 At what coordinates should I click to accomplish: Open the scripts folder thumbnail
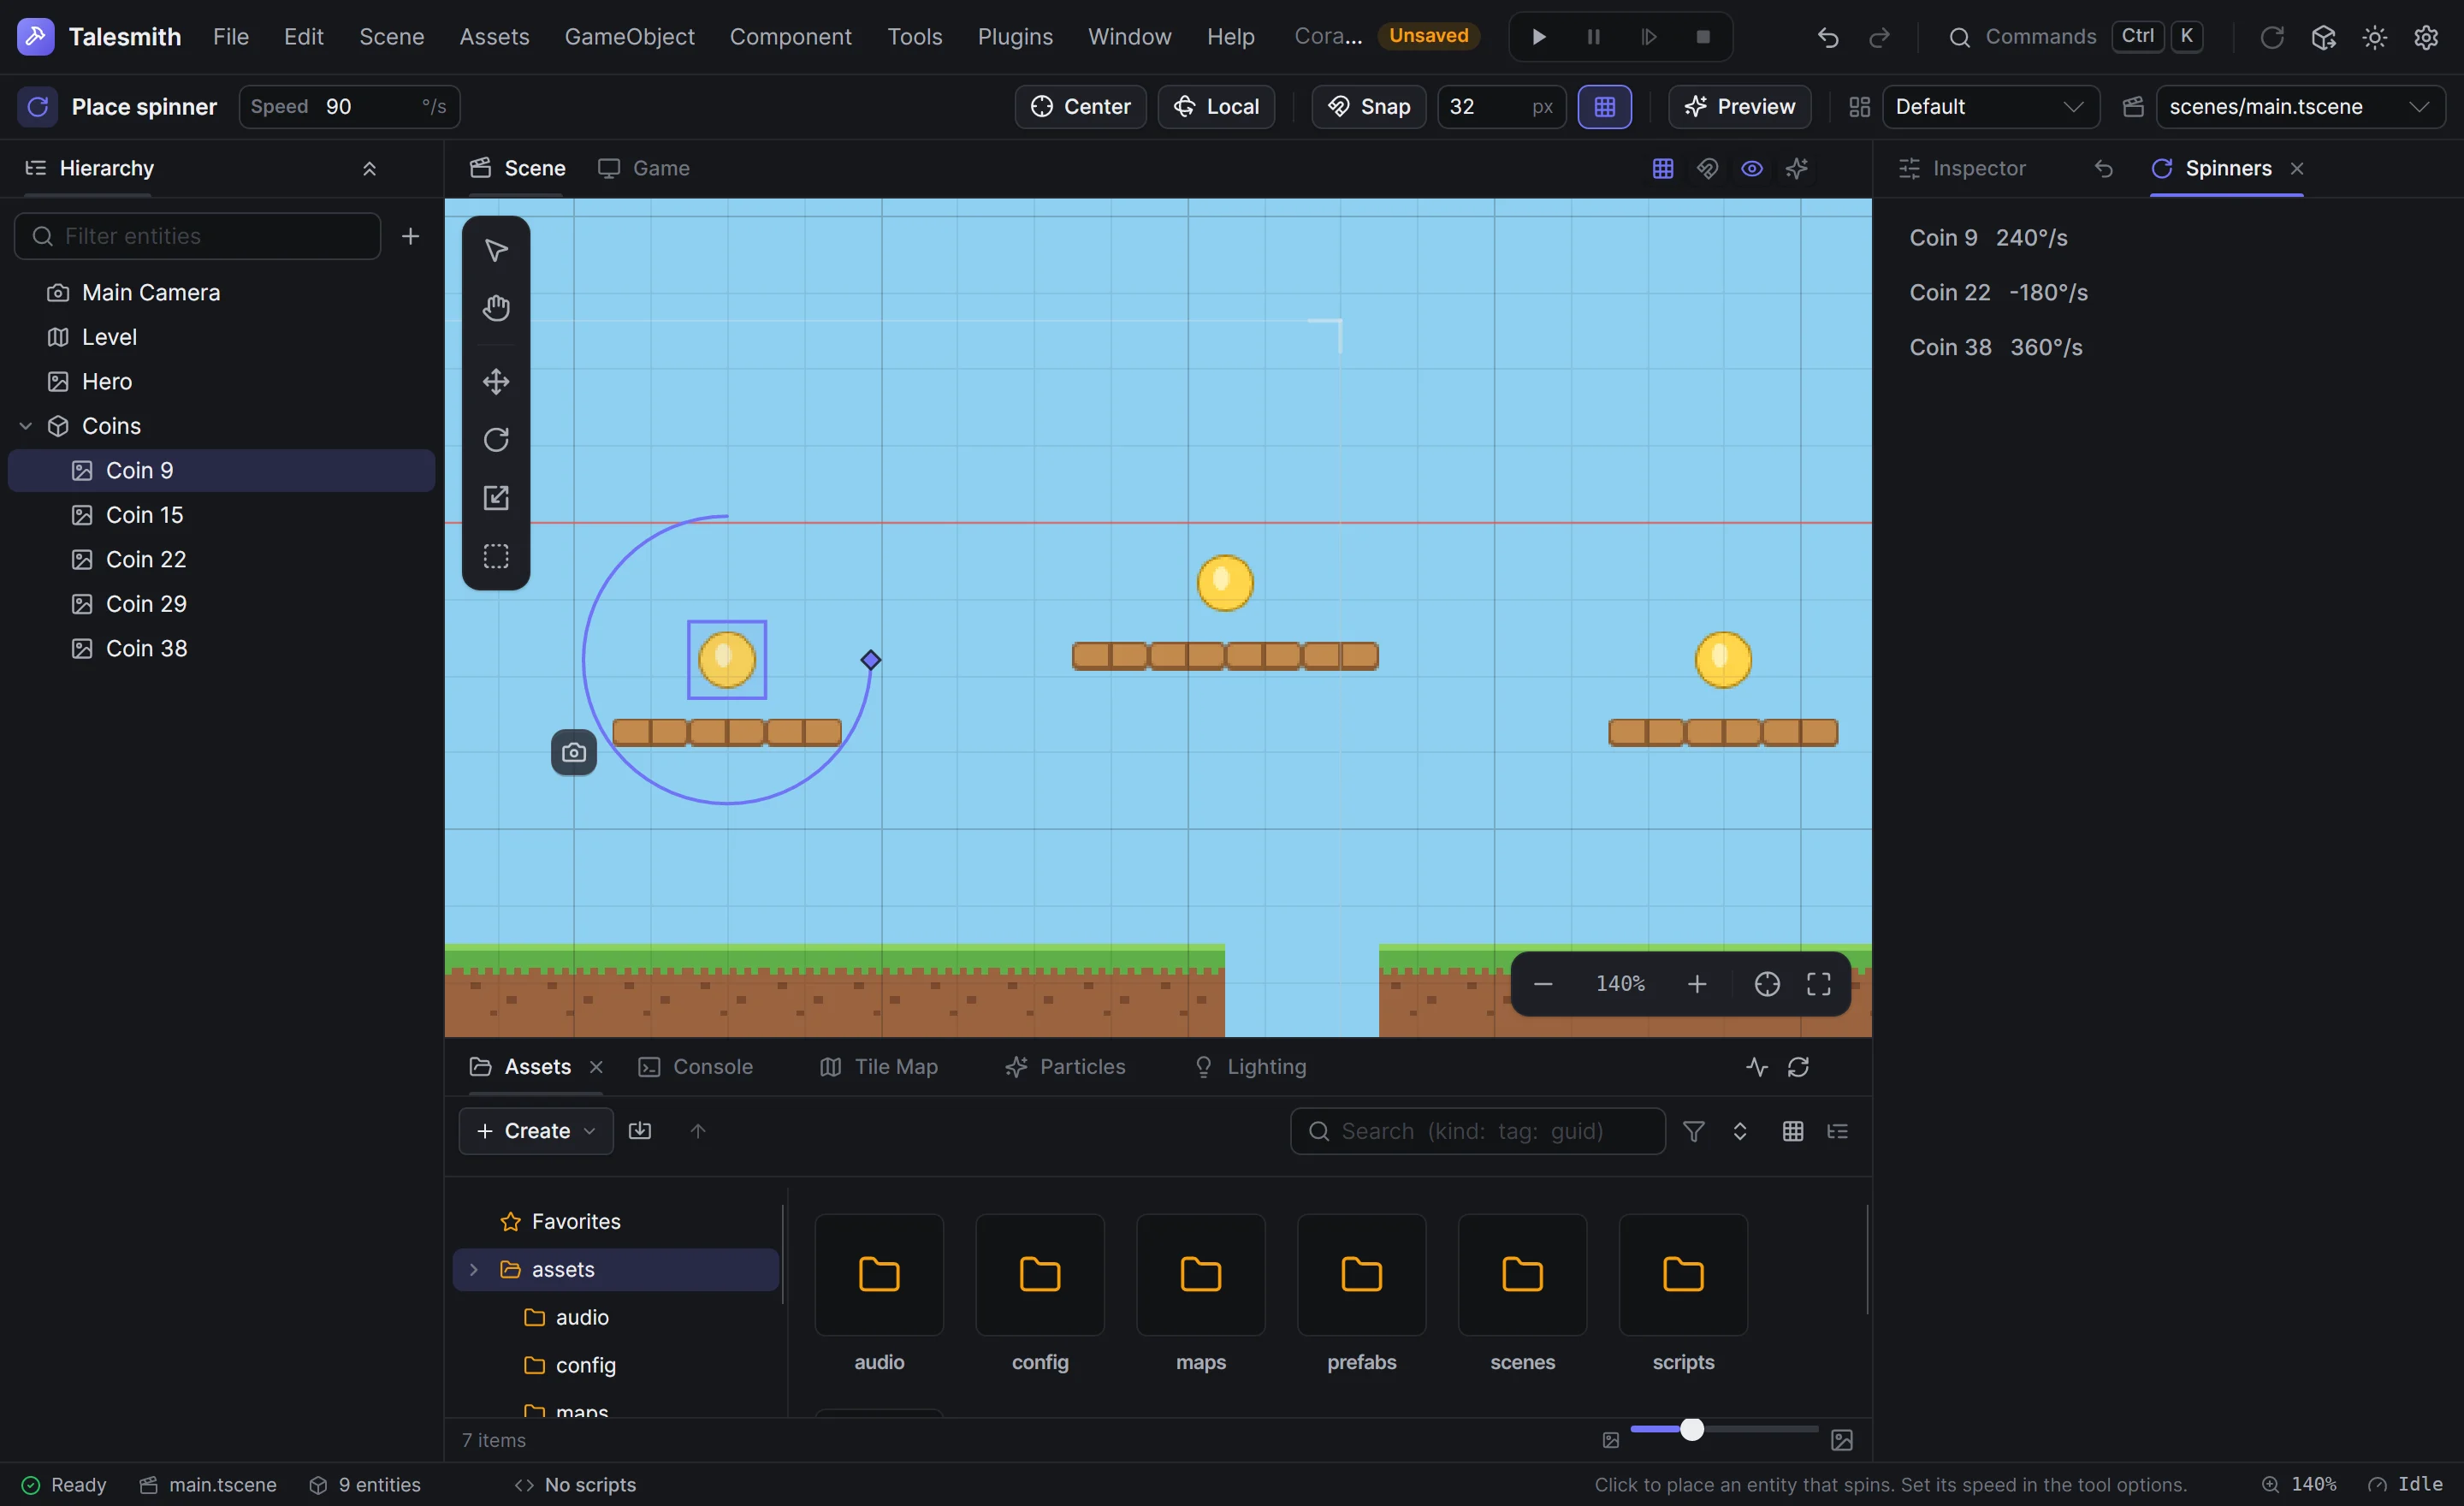[1683, 1275]
